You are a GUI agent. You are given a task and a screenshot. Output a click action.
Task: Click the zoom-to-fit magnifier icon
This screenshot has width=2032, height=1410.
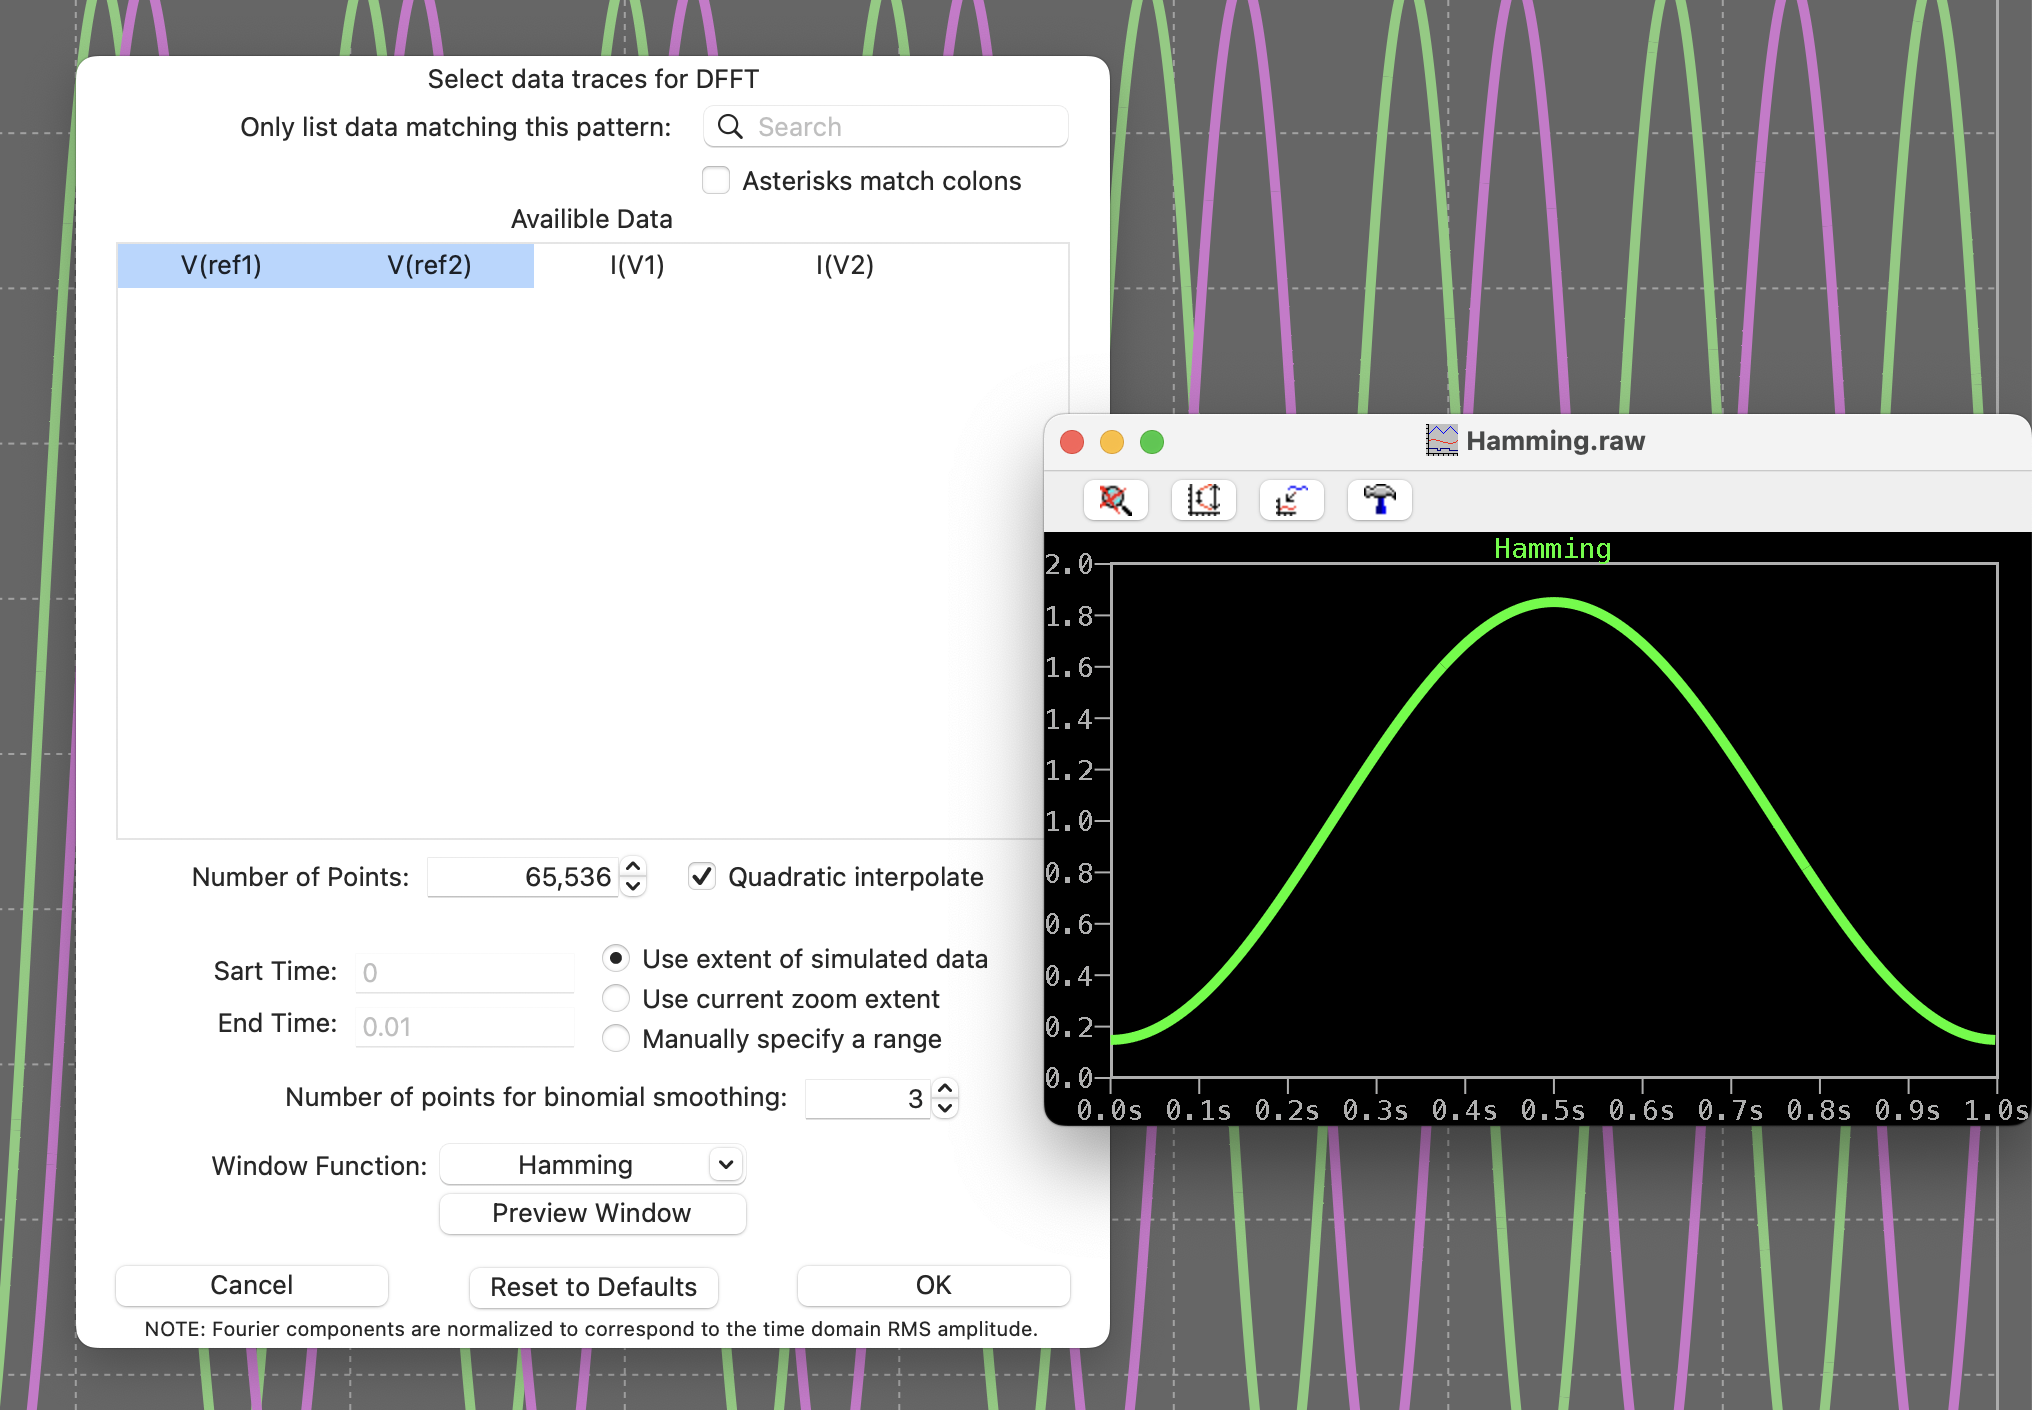point(1115,500)
